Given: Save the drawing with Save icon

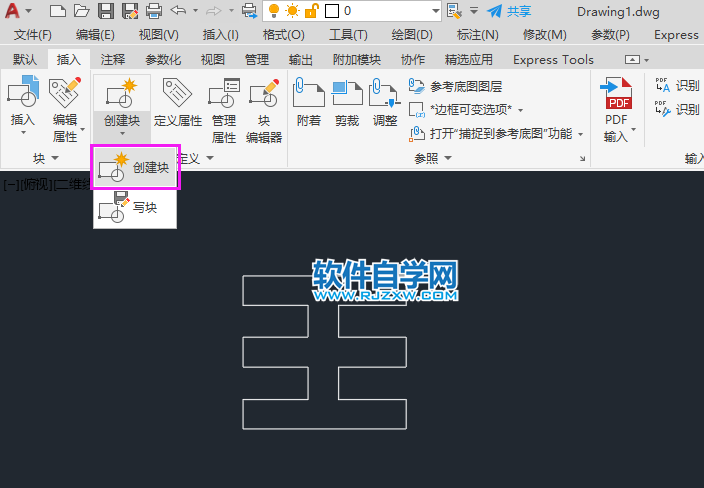Looking at the screenshot, I should [x=106, y=11].
